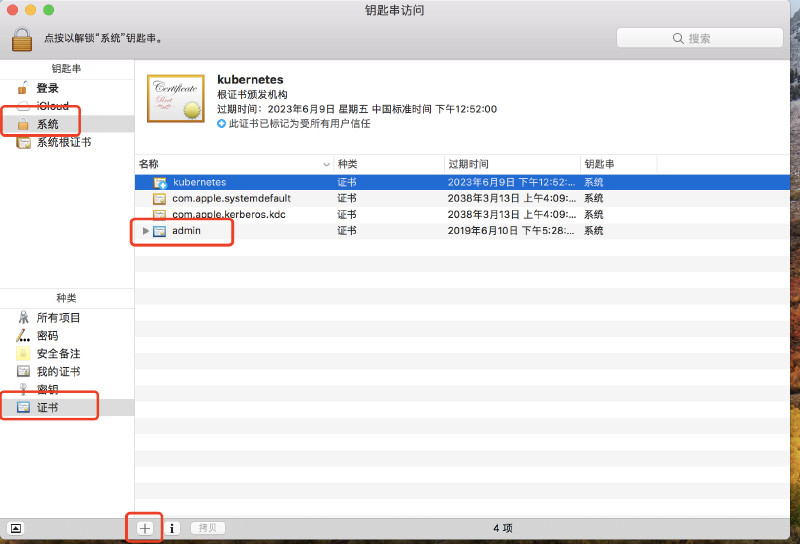Open the 安全备注 category
Screen dimensions: 800x544
click(x=58, y=354)
